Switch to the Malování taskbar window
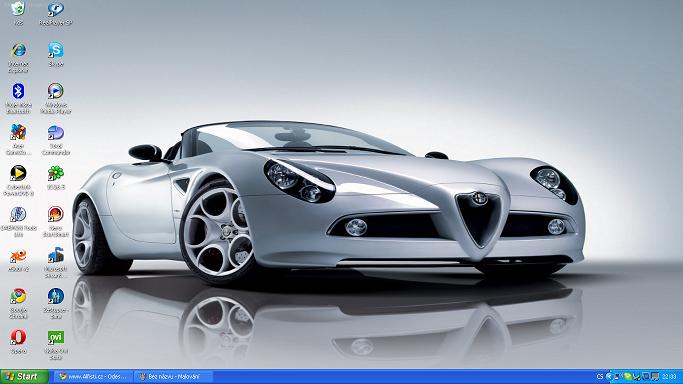This screenshot has height=384, width=683. pos(173,377)
